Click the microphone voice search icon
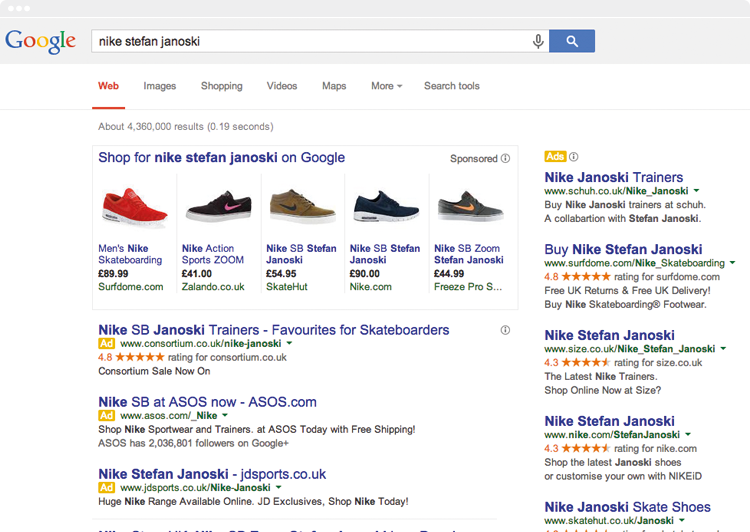Screen dimensions: 750x532 [x=538, y=41]
